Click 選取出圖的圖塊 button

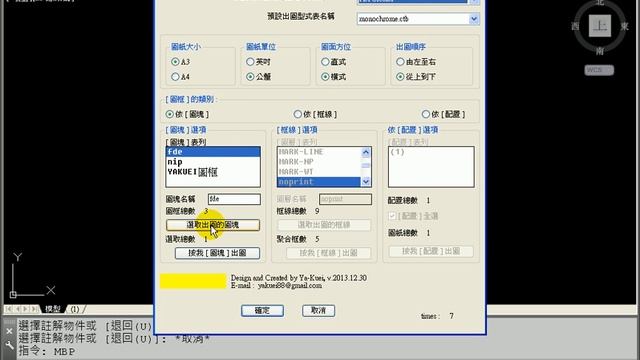213,225
